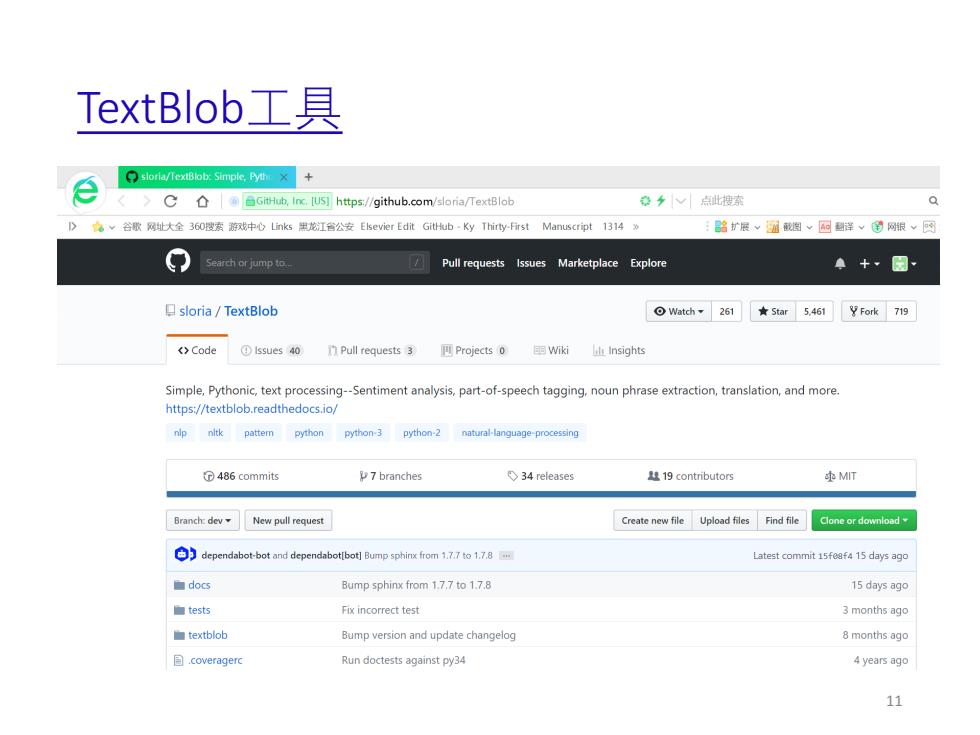View the 19 contributors

pos(691,476)
